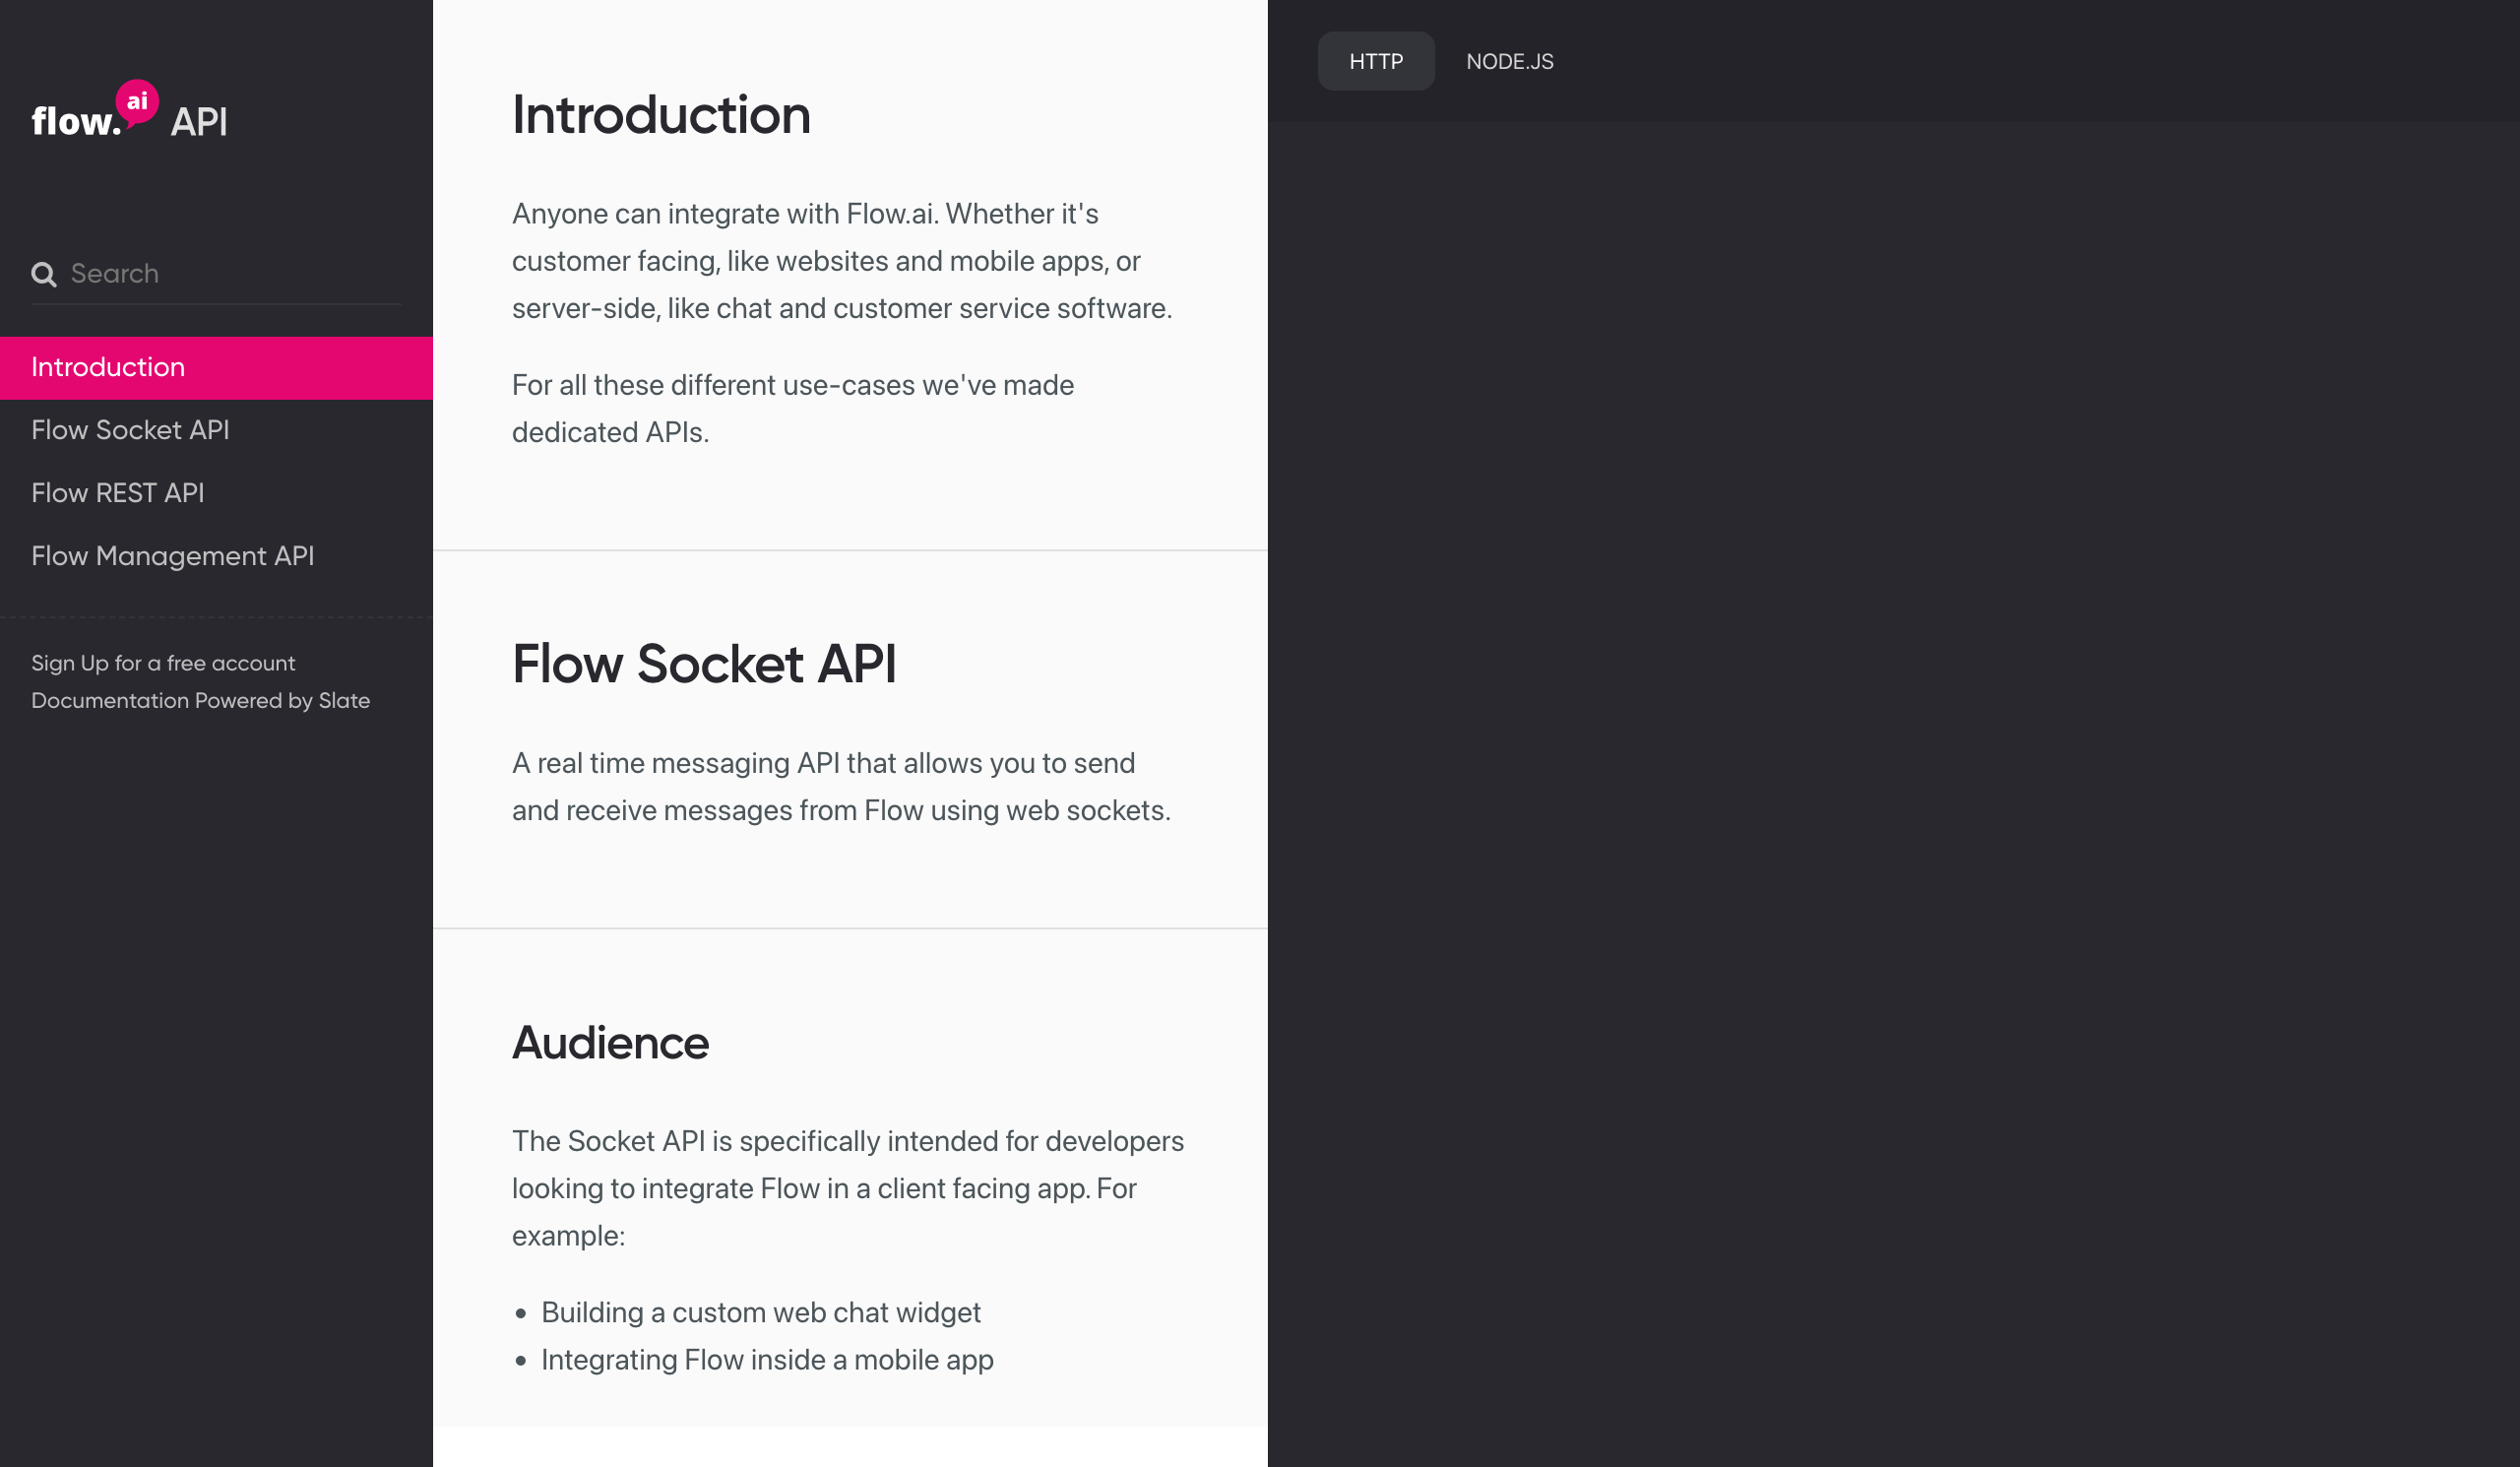Click 'Integrating Flow inside a mobile app' bullet
Viewport: 2520px width, 1467px height.
coord(767,1360)
